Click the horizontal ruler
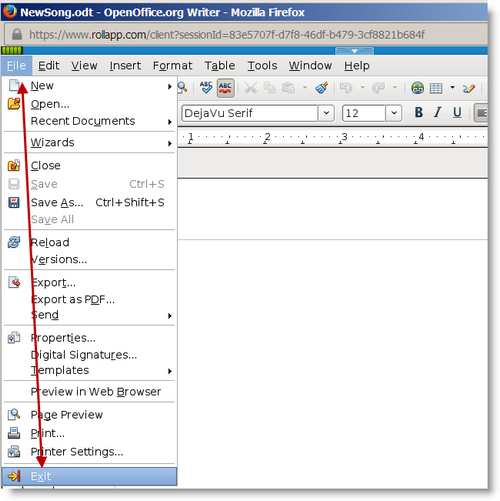The image size is (500, 501). [x=333, y=137]
